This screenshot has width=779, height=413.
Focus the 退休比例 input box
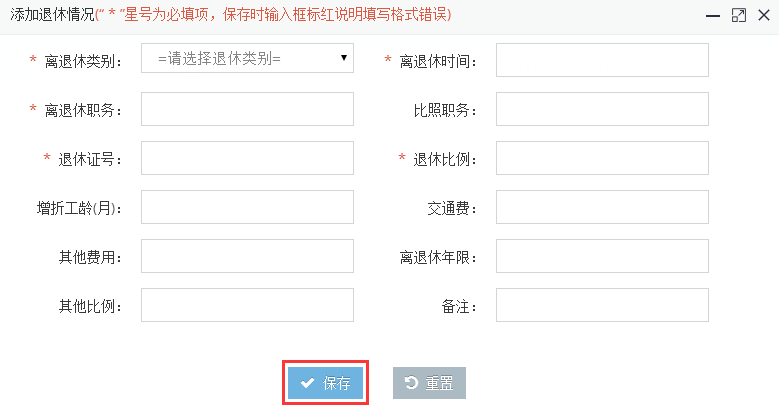(x=602, y=158)
